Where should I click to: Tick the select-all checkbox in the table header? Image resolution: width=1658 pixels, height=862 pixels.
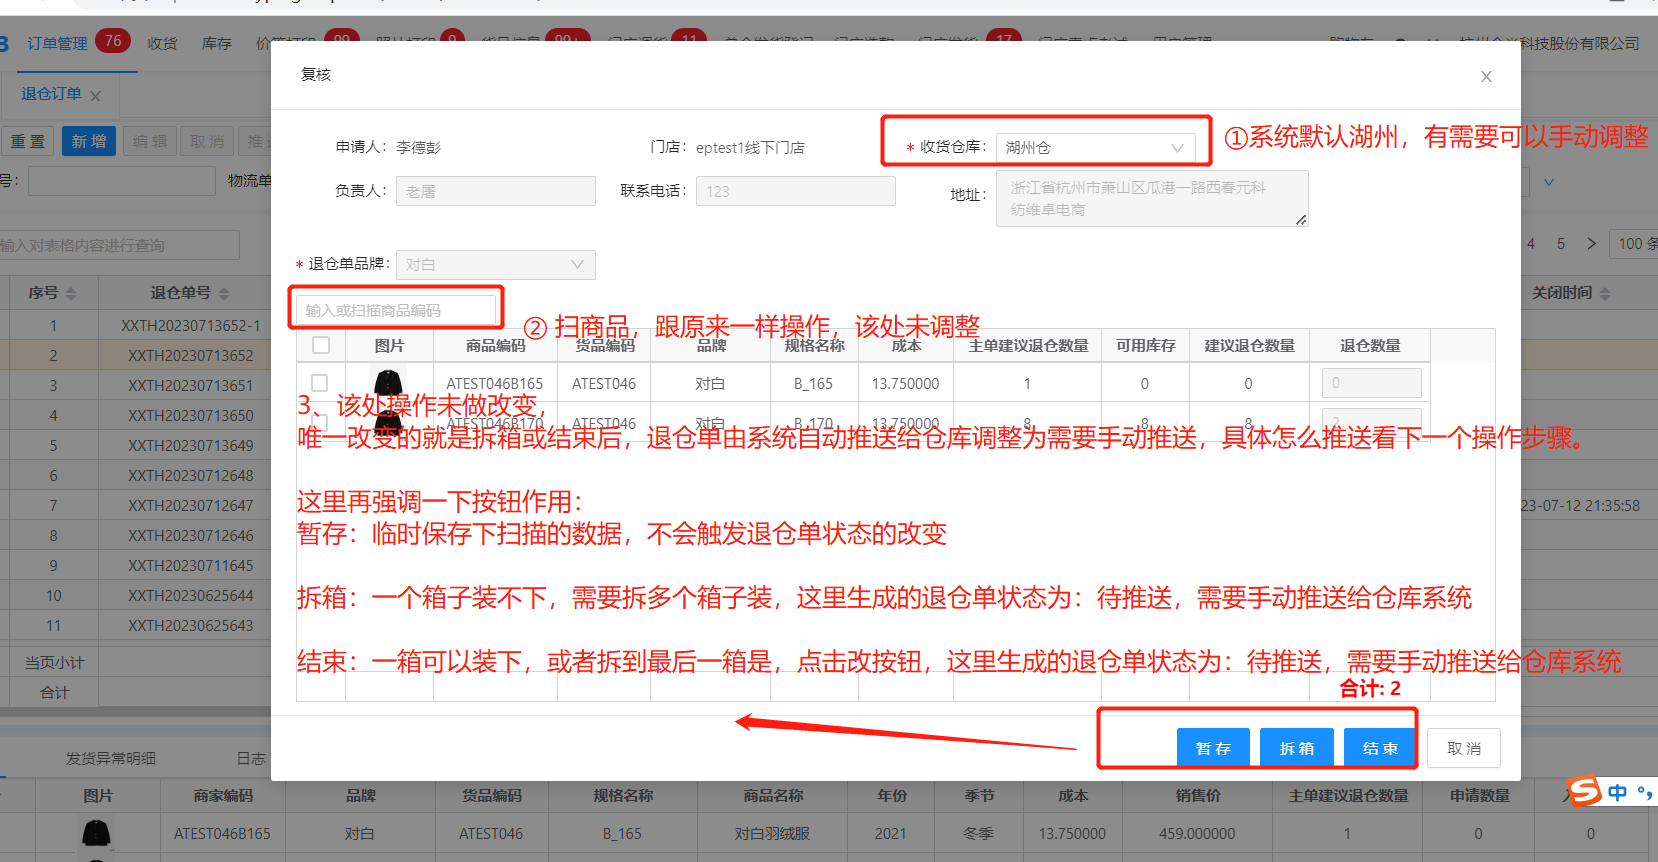point(321,345)
